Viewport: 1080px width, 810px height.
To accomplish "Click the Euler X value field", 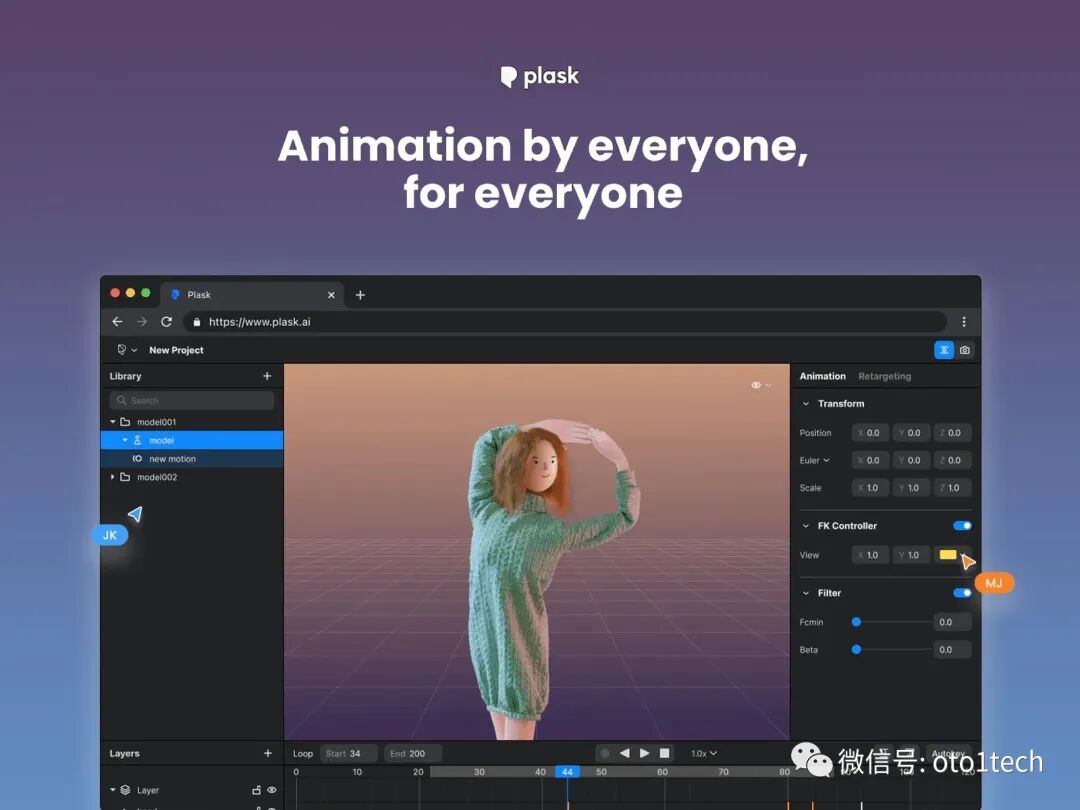I will click(870, 460).
